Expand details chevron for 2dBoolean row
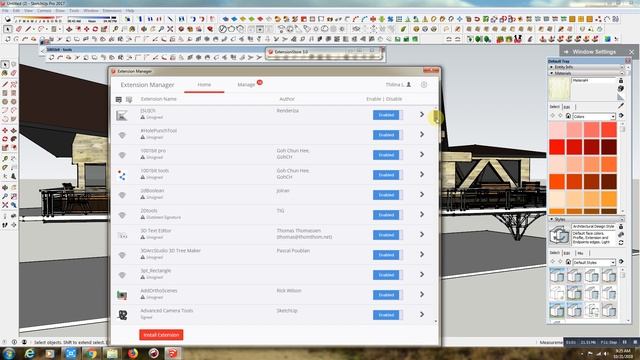 coord(422,195)
